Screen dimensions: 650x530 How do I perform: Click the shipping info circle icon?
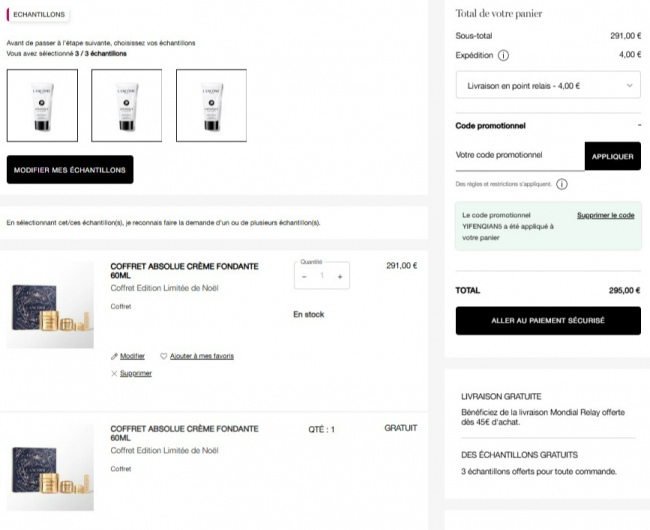503,56
